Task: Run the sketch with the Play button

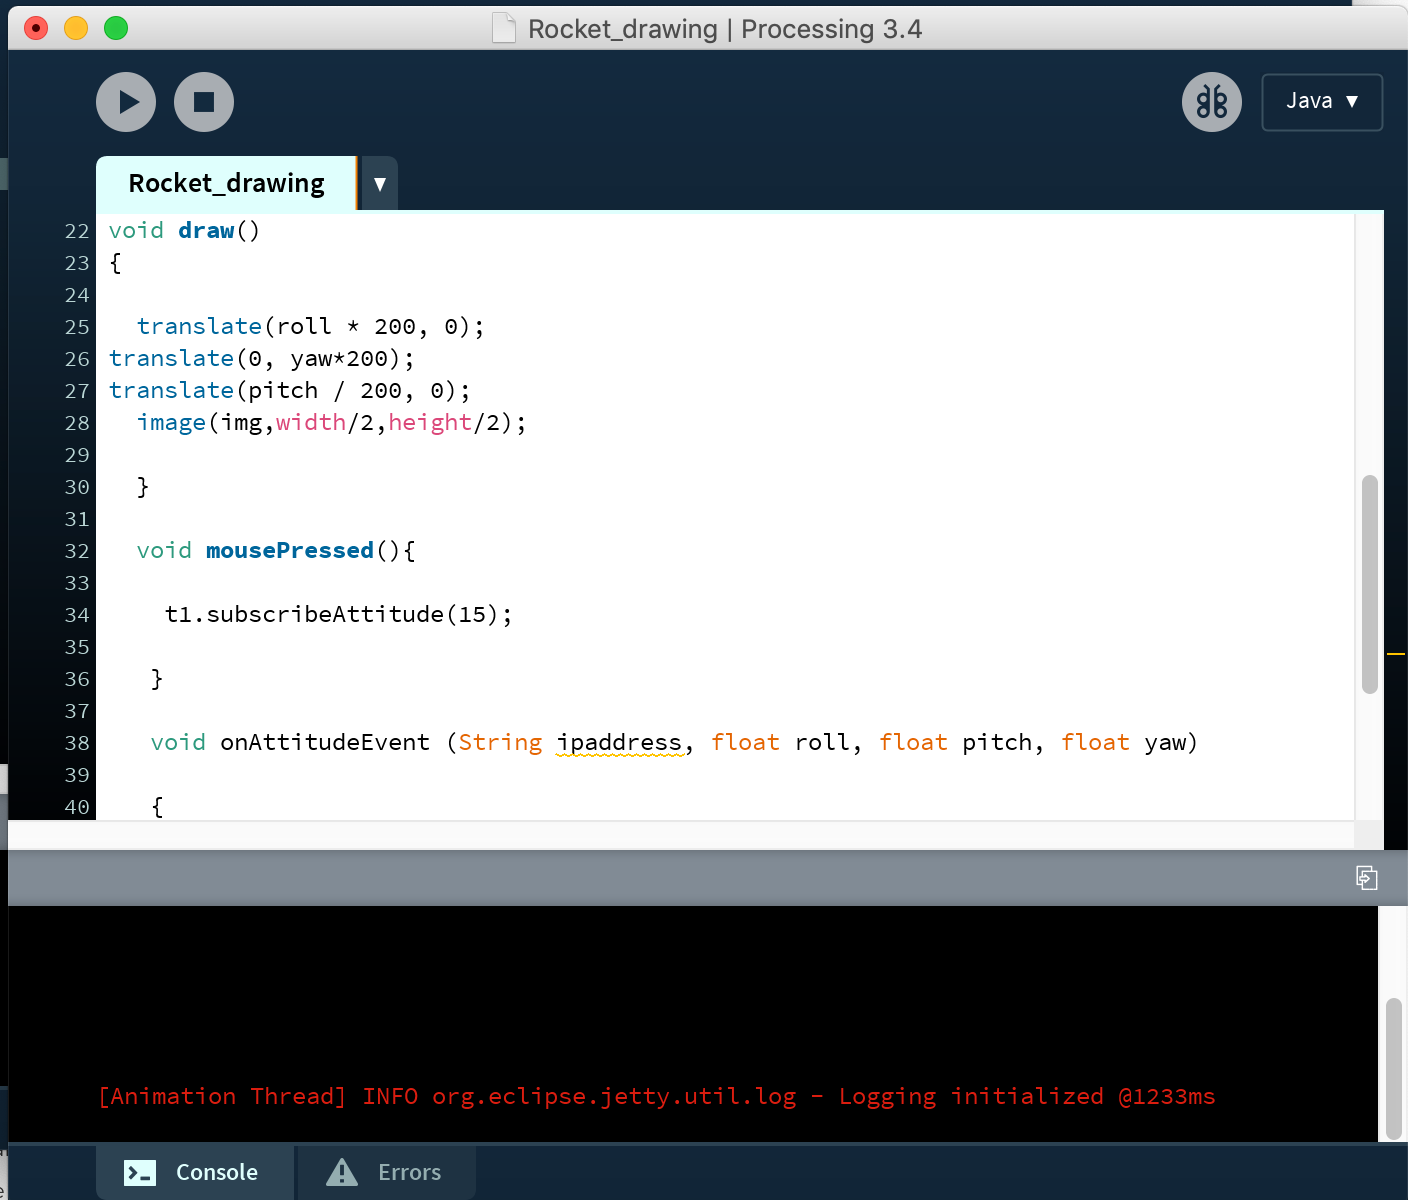Action: coord(126,102)
